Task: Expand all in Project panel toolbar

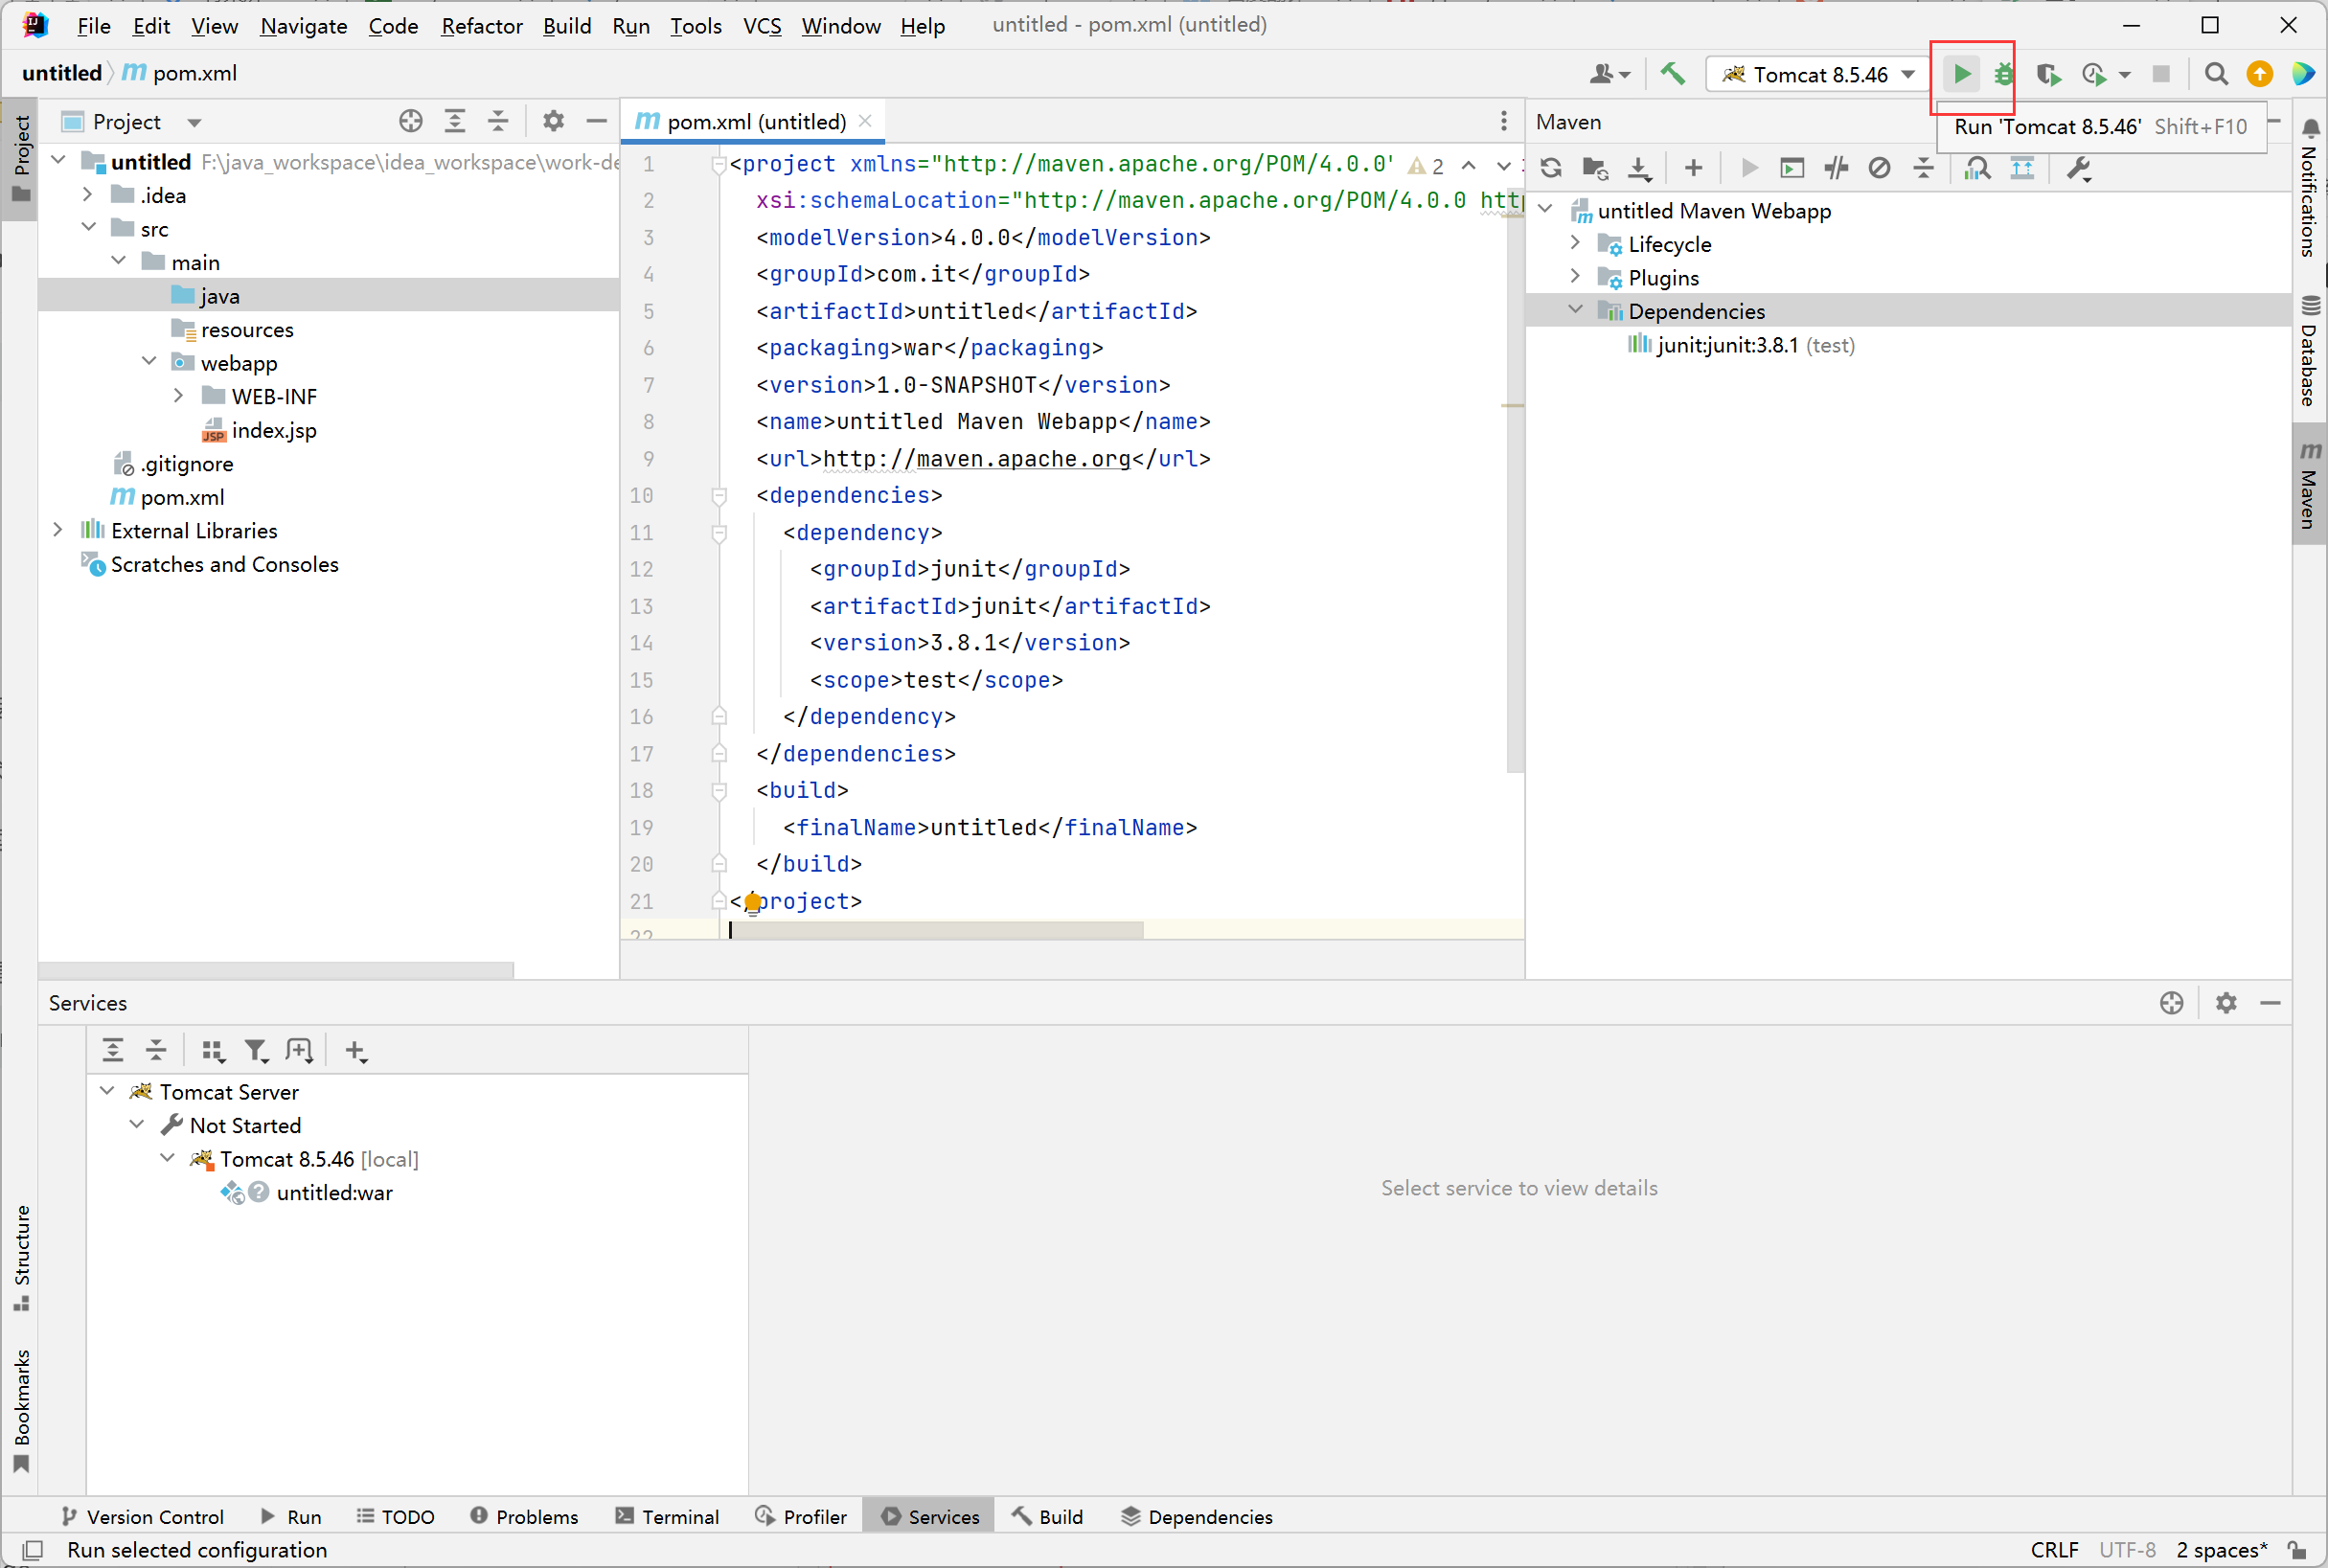Action: 454,121
